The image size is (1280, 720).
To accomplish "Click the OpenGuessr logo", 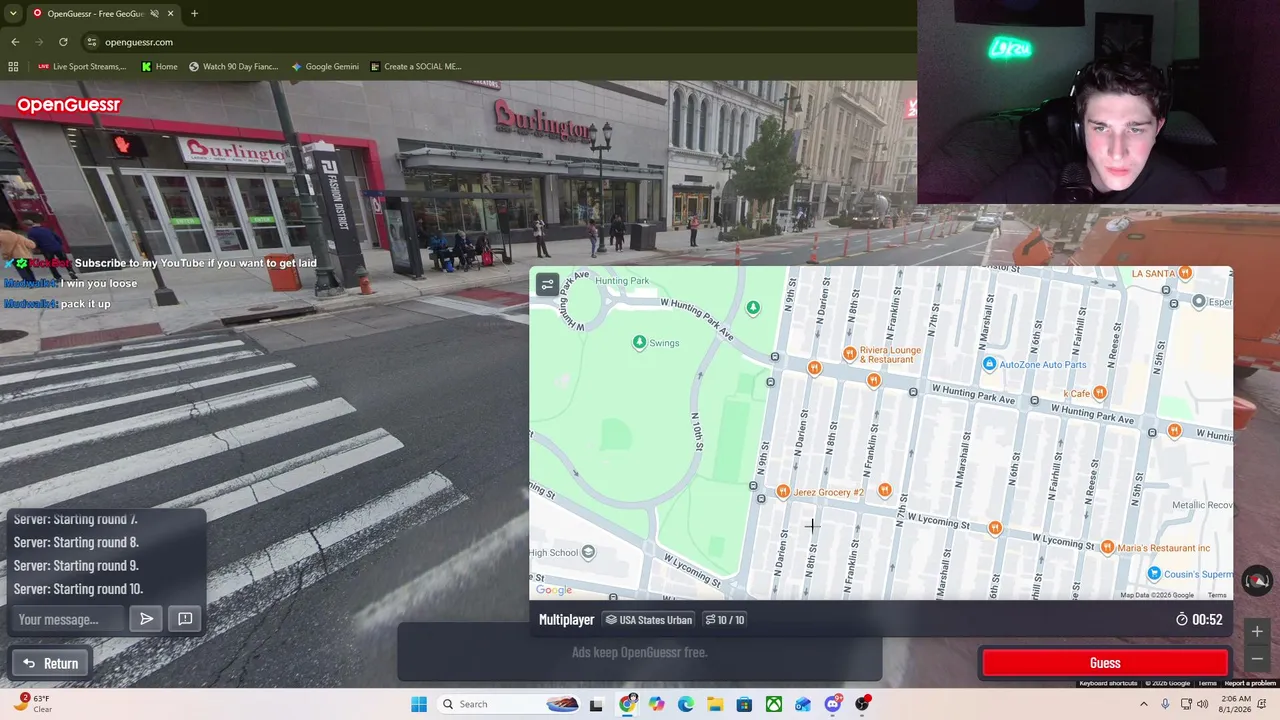I will tap(68, 105).
